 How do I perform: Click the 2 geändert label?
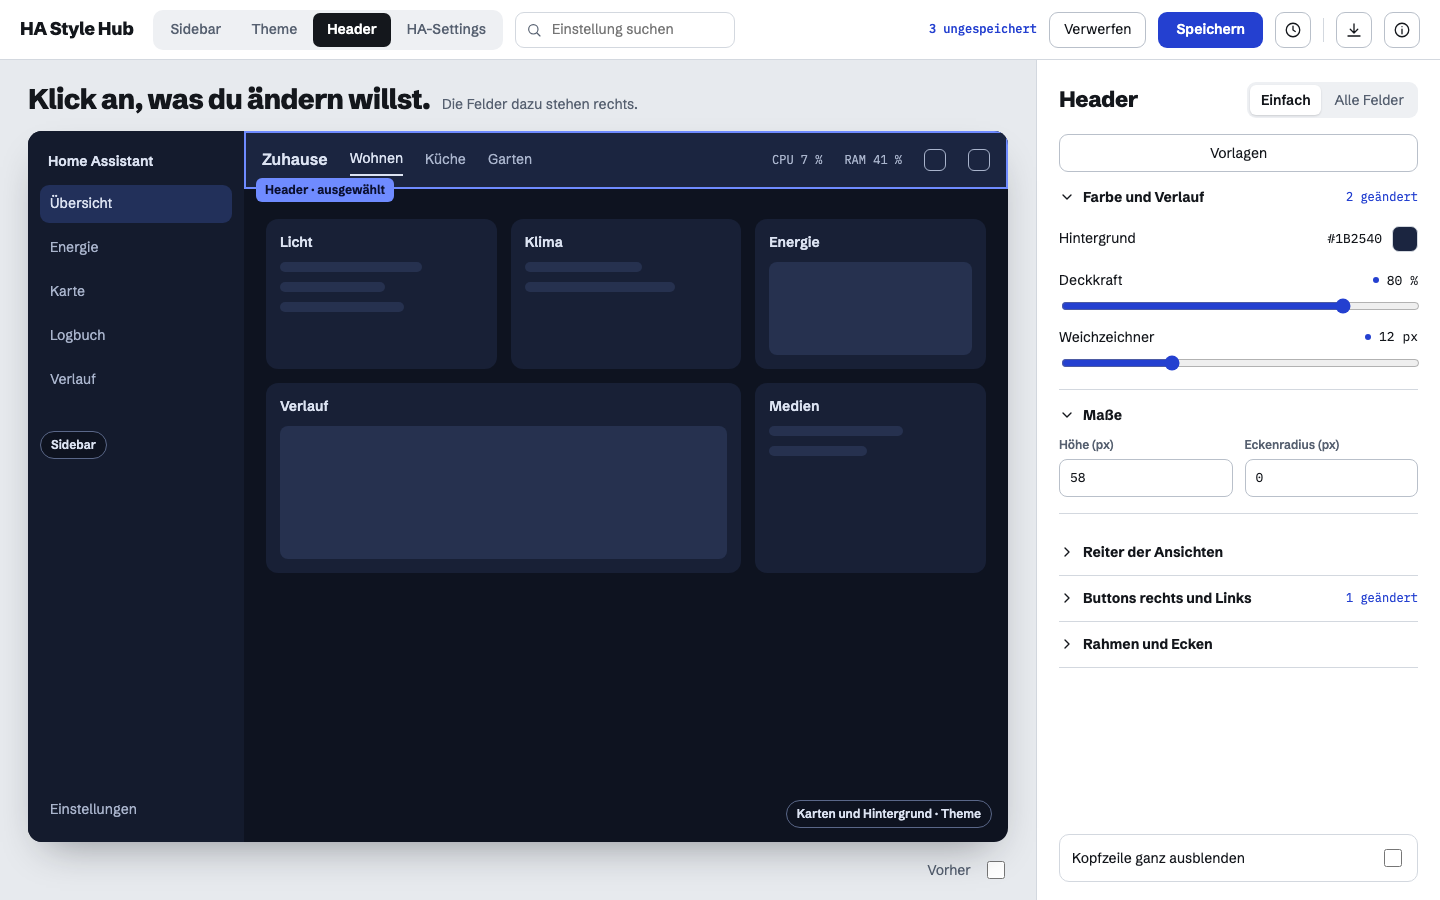[1381, 197]
